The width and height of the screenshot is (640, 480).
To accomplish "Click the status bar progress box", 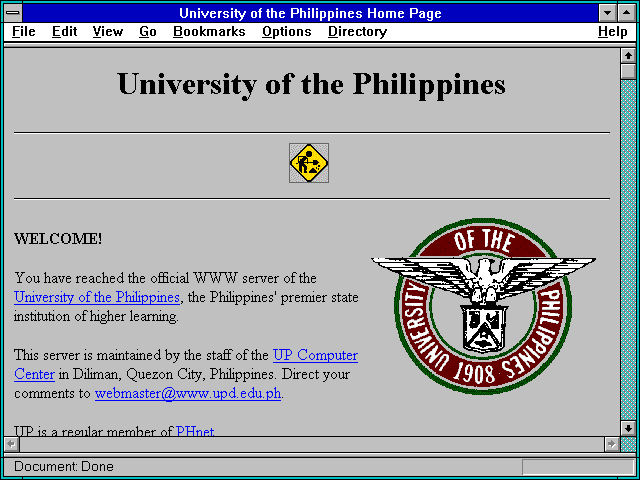I will [578, 466].
